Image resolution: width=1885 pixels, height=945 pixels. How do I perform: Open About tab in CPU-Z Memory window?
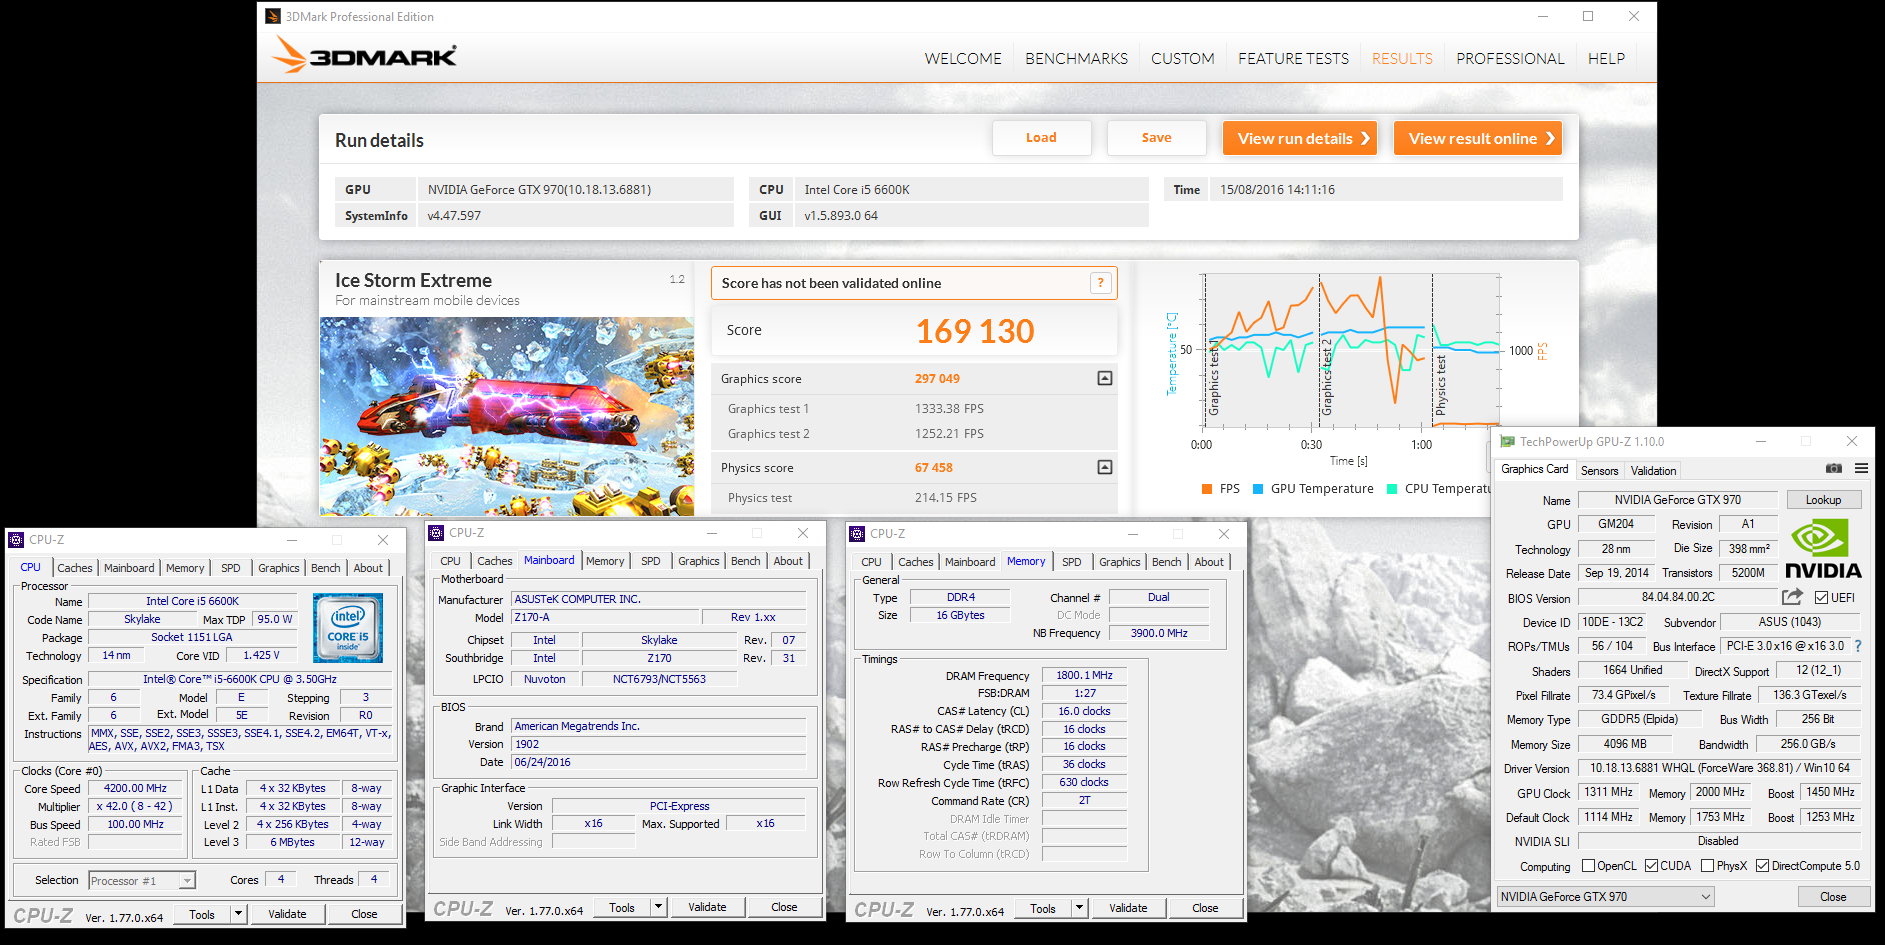point(1209,562)
